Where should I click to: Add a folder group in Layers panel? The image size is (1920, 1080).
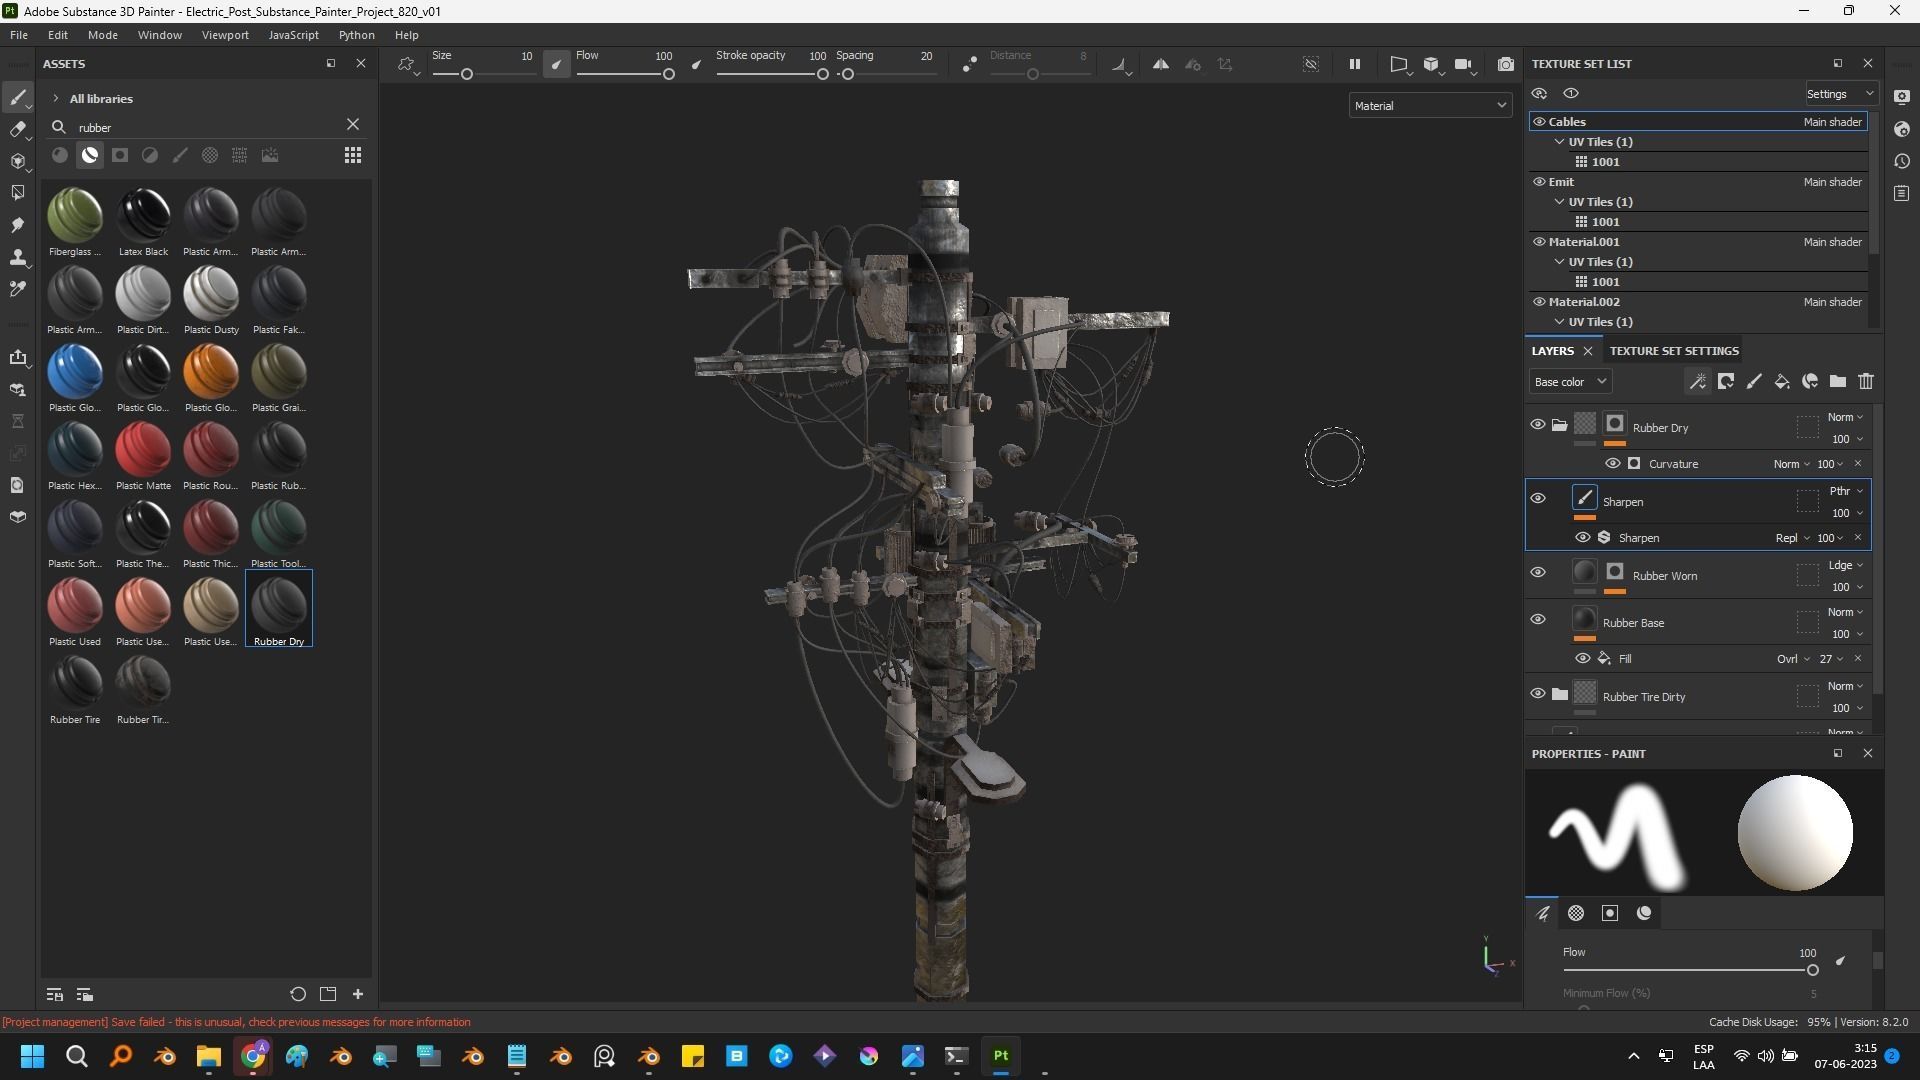click(x=1837, y=381)
